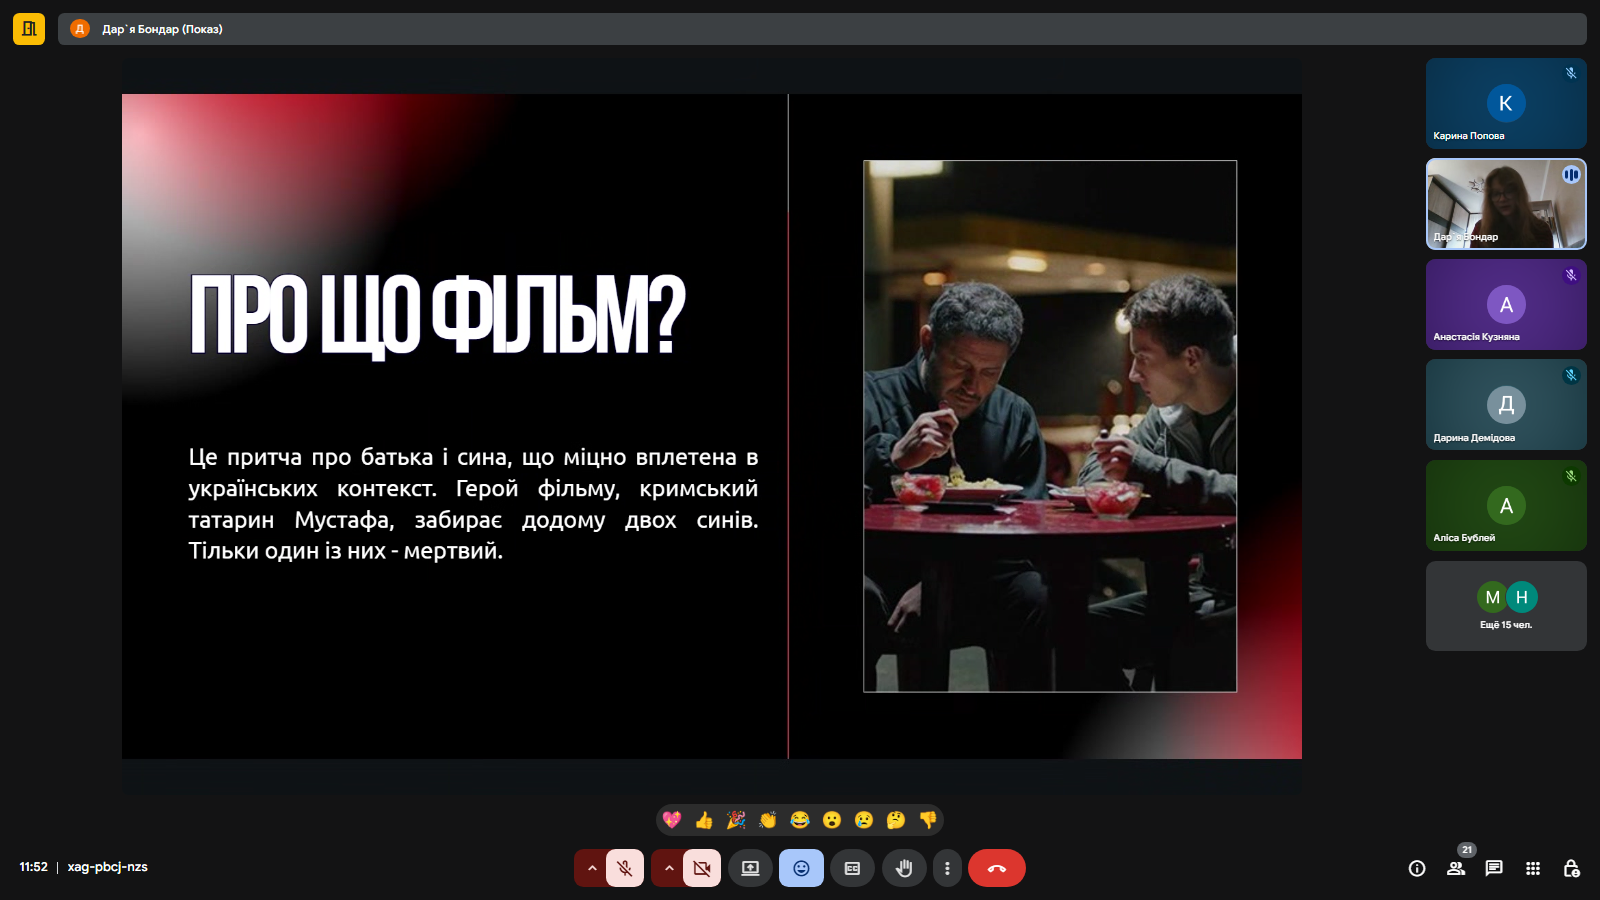This screenshot has height=900, width=1600.
Task: Toggle the emoji reactions bar
Action: tap(801, 868)
